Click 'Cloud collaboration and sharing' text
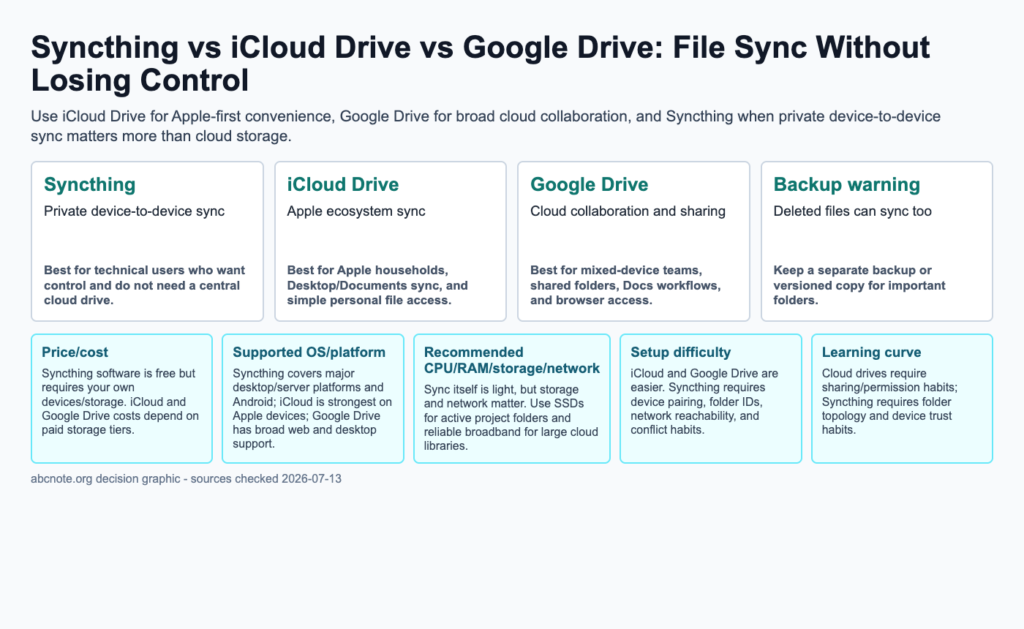The height and width of the screenshot is (629, 1024). pos(628,211)
